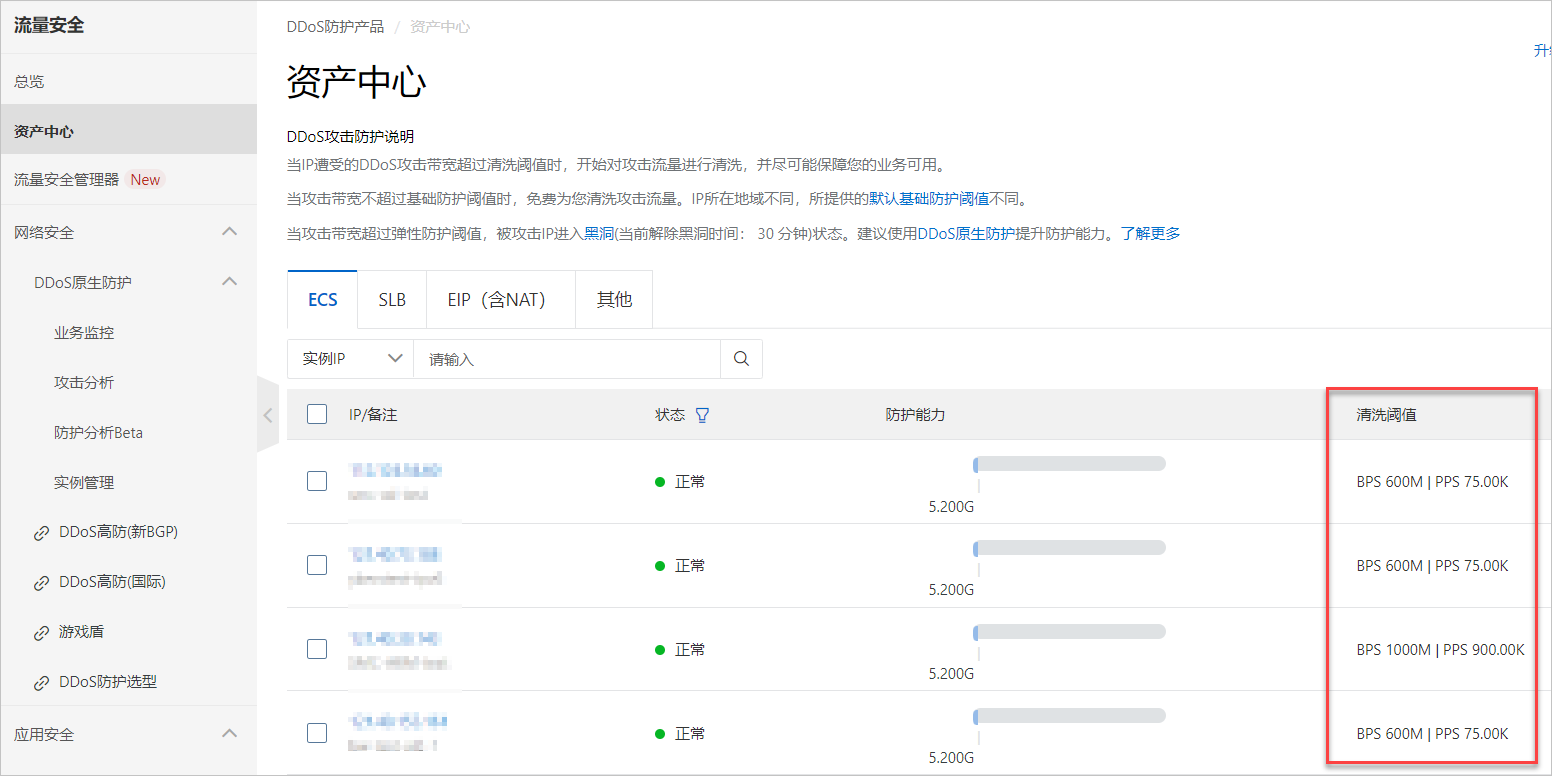Click the BPS 1000M | PPS 900.00K value
1552x776 pixels.
pos(1440,649)
